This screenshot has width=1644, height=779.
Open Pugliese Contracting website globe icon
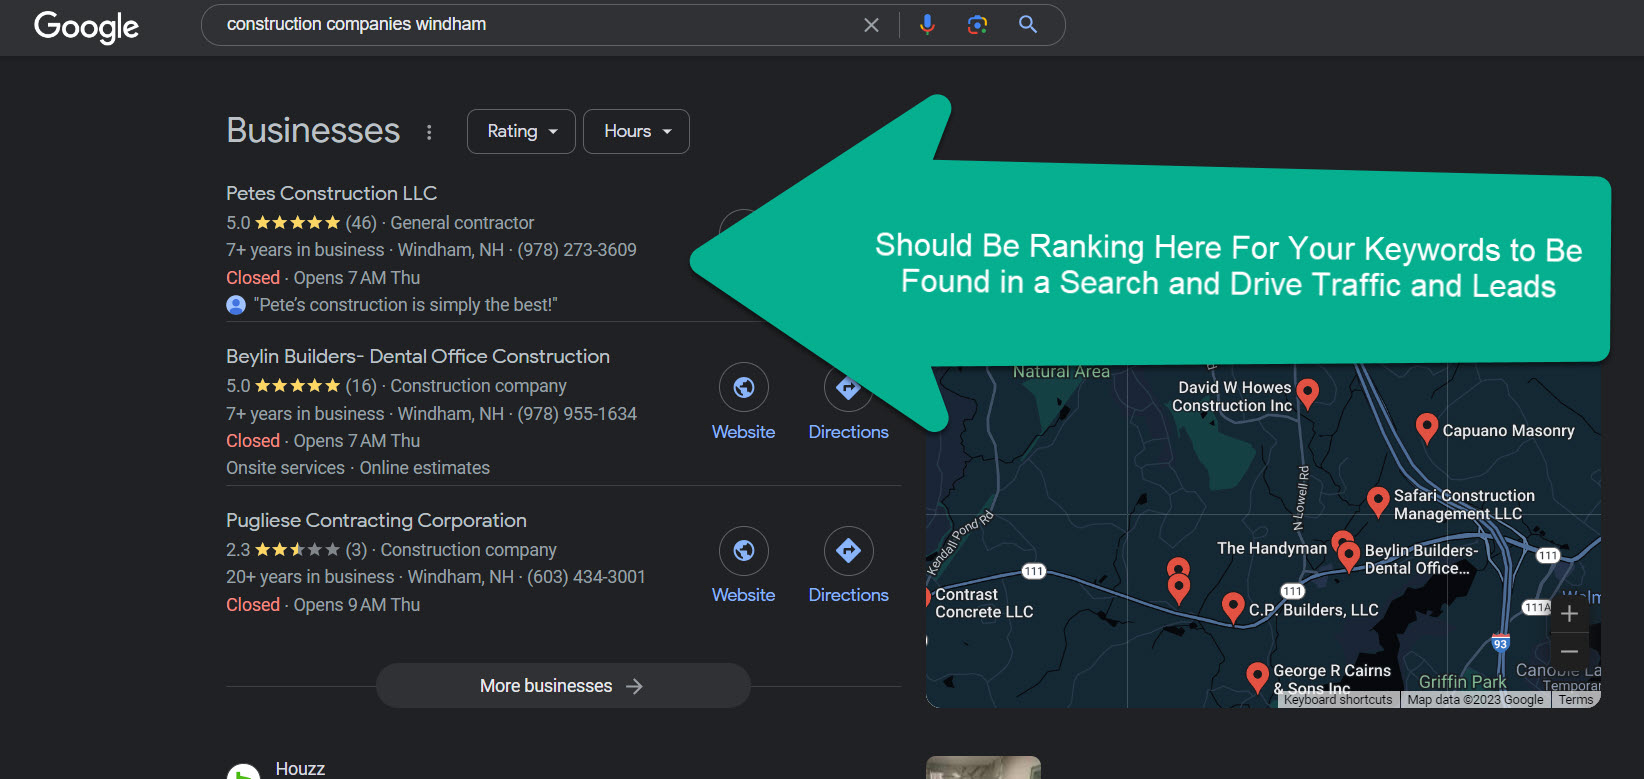pyautogui.click(x=743, y=551)
